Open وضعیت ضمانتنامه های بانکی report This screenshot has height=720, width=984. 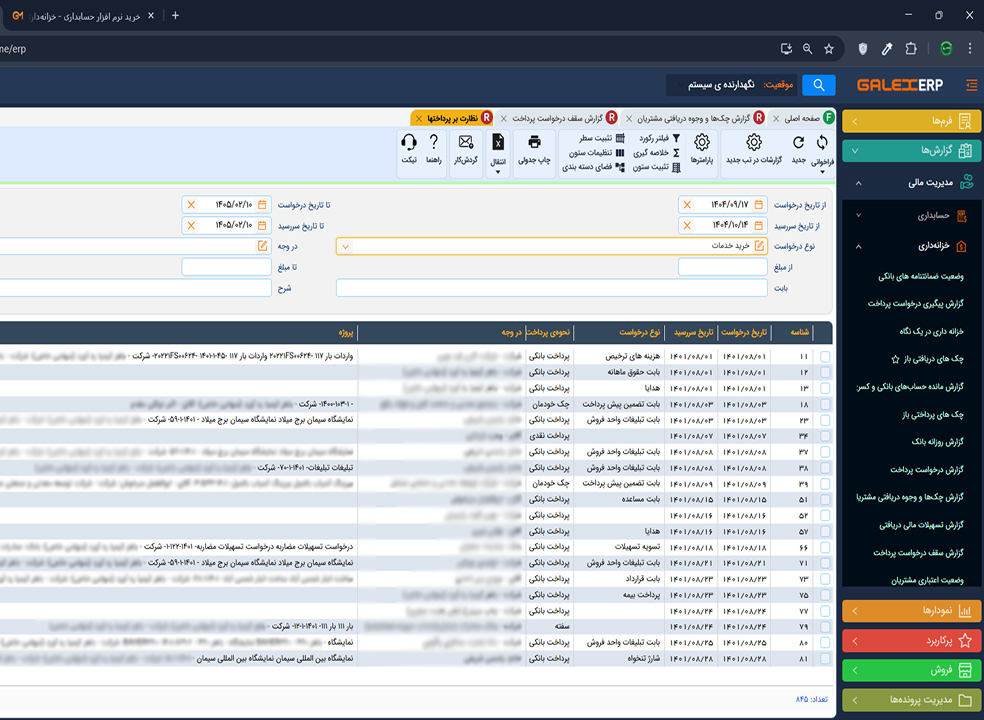pos(920,276)
